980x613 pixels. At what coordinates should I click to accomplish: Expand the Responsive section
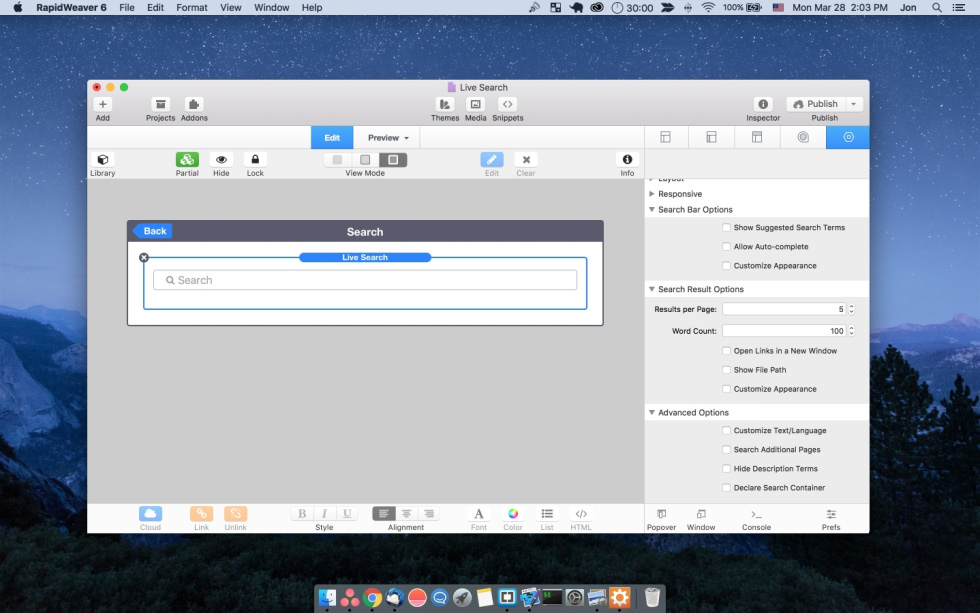651,194
